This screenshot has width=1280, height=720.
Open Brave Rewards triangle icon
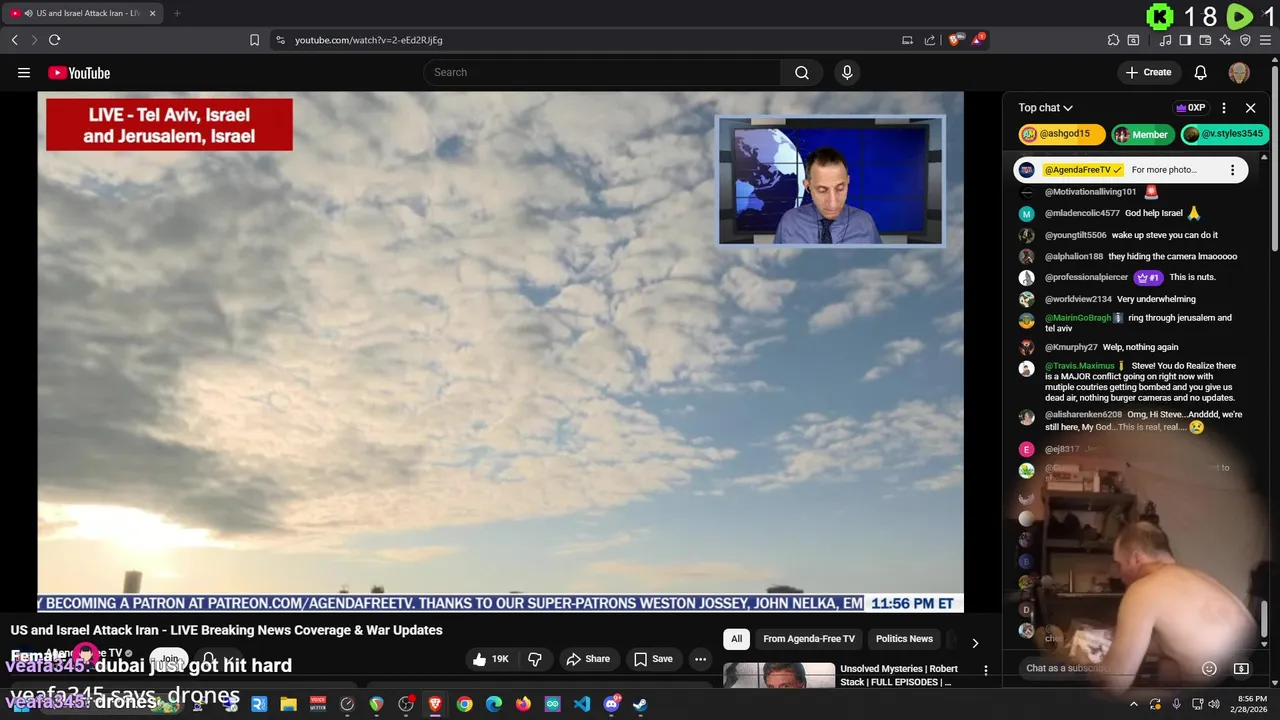978,40
